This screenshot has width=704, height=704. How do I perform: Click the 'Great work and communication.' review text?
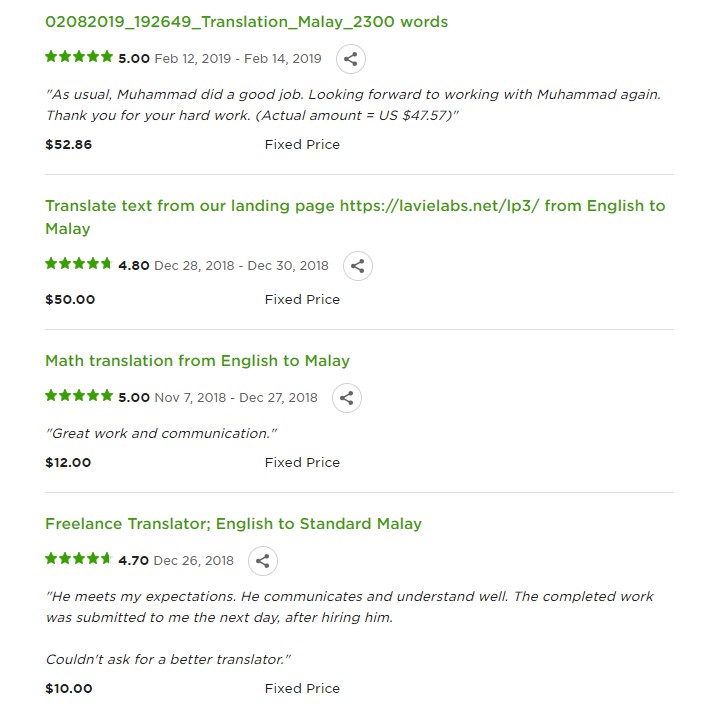(x=161, y=434)
